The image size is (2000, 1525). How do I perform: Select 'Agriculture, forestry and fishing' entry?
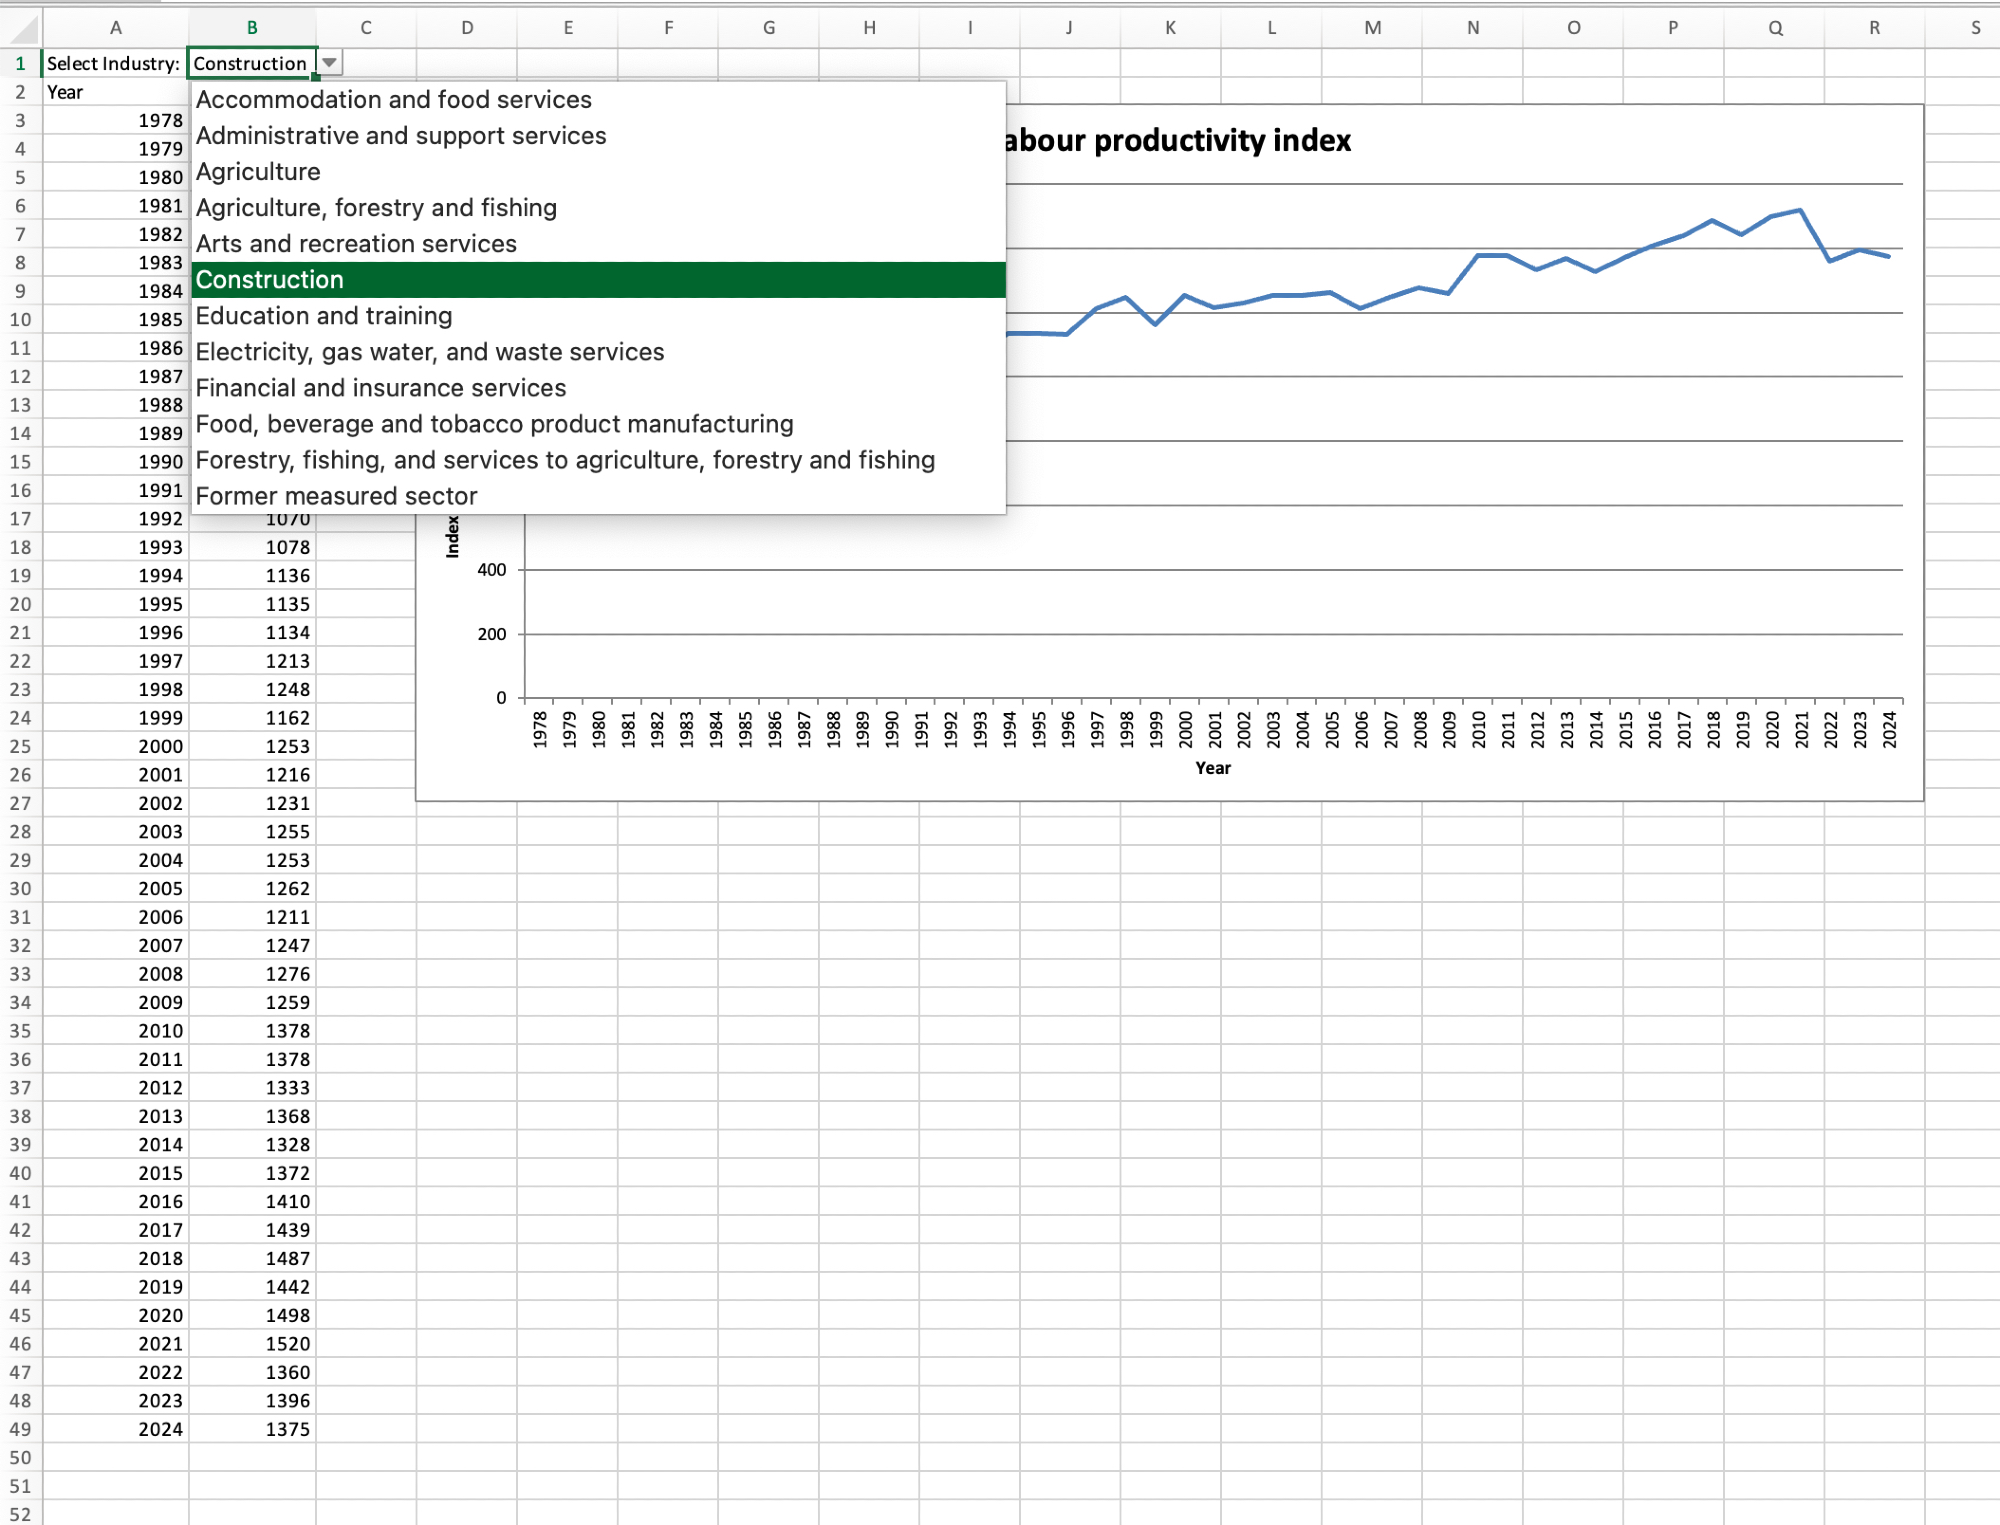pyautogui.click(x=376, y=208)
